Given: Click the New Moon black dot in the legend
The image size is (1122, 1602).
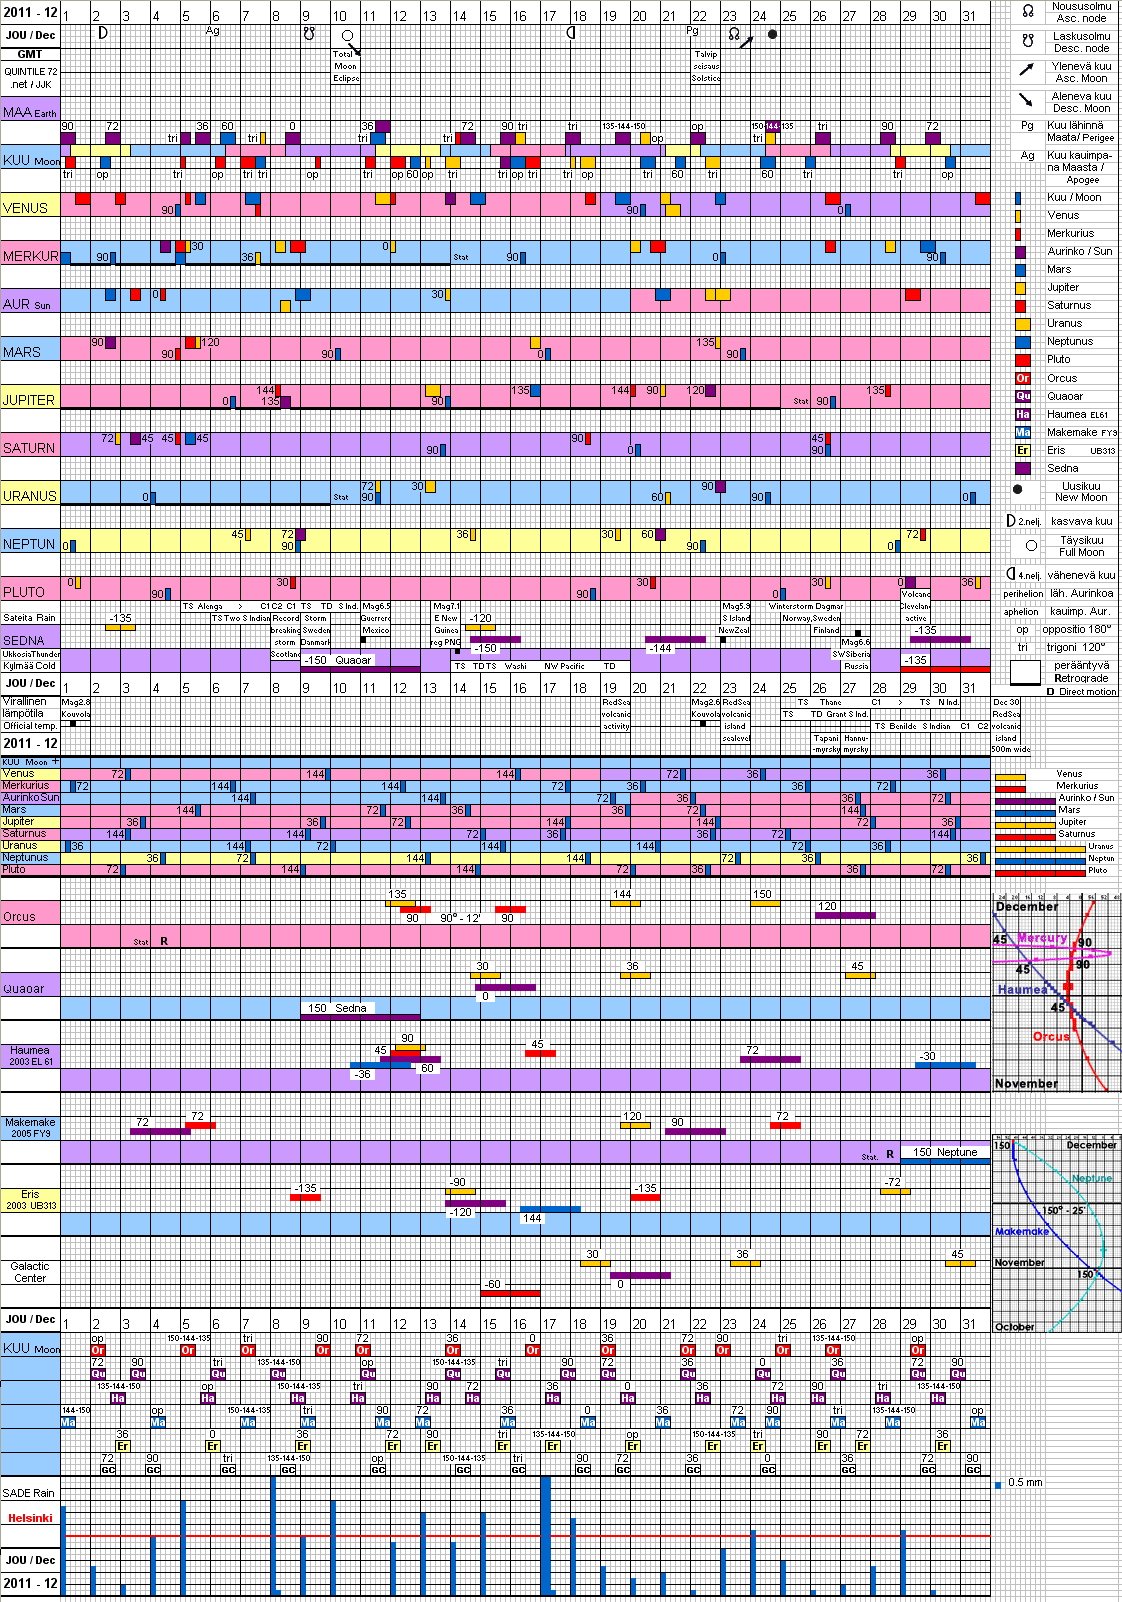Looking at the screenshot, I should click(x=1018, y=490).
